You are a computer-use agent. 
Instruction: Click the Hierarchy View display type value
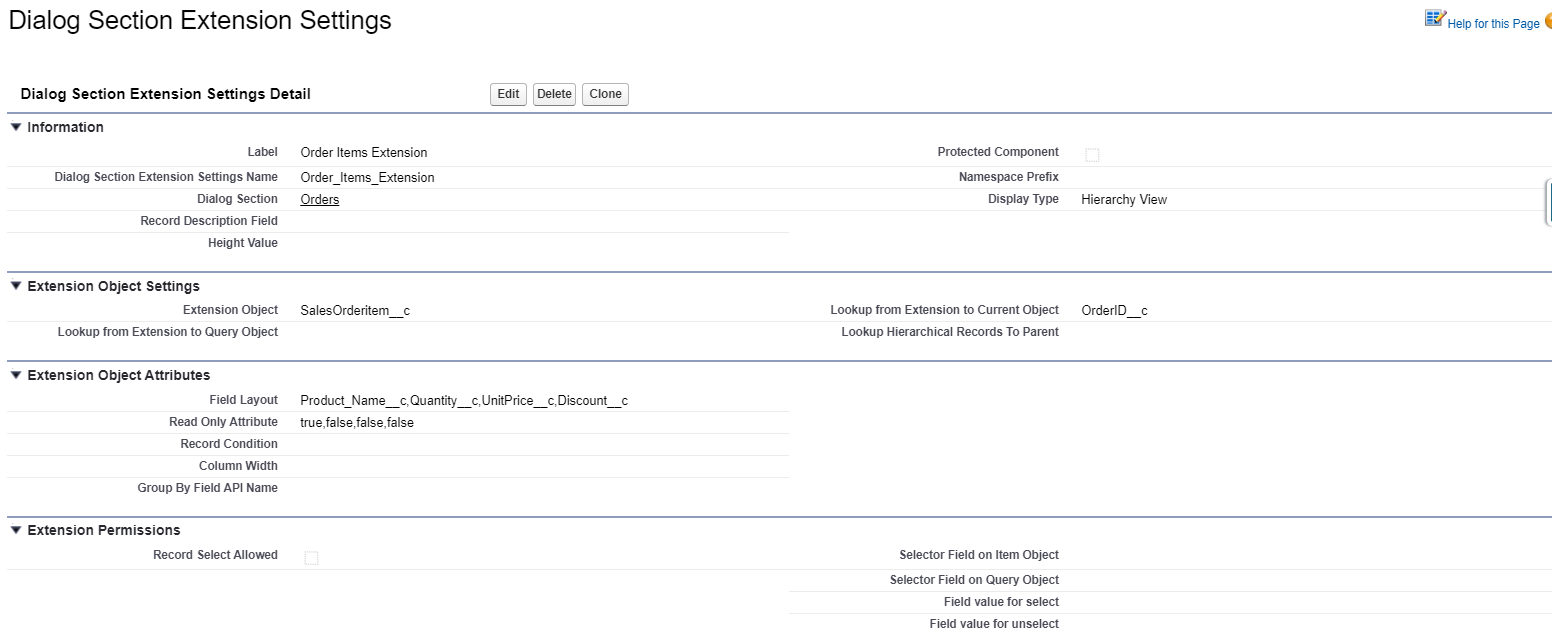click(x=1124, y=200)
